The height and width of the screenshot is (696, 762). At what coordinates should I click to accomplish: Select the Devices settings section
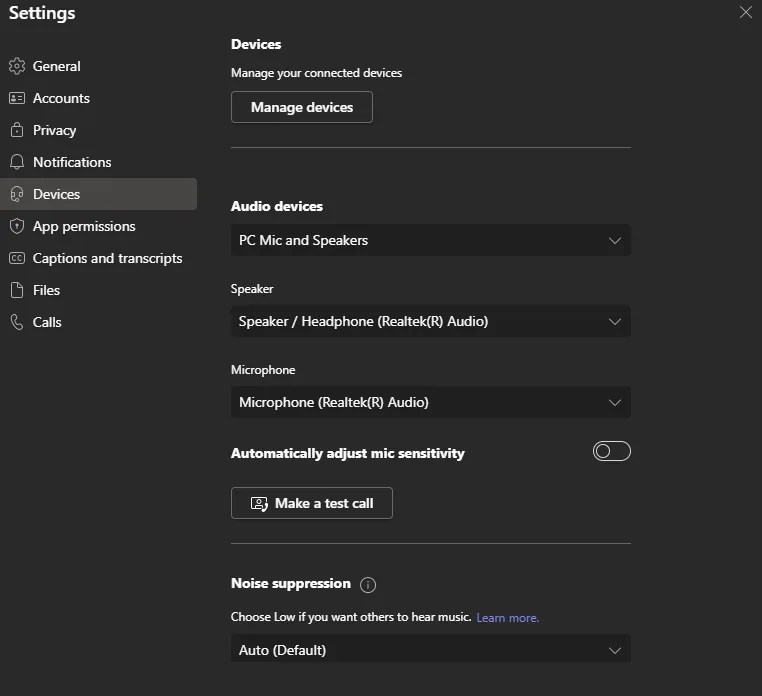57,194
